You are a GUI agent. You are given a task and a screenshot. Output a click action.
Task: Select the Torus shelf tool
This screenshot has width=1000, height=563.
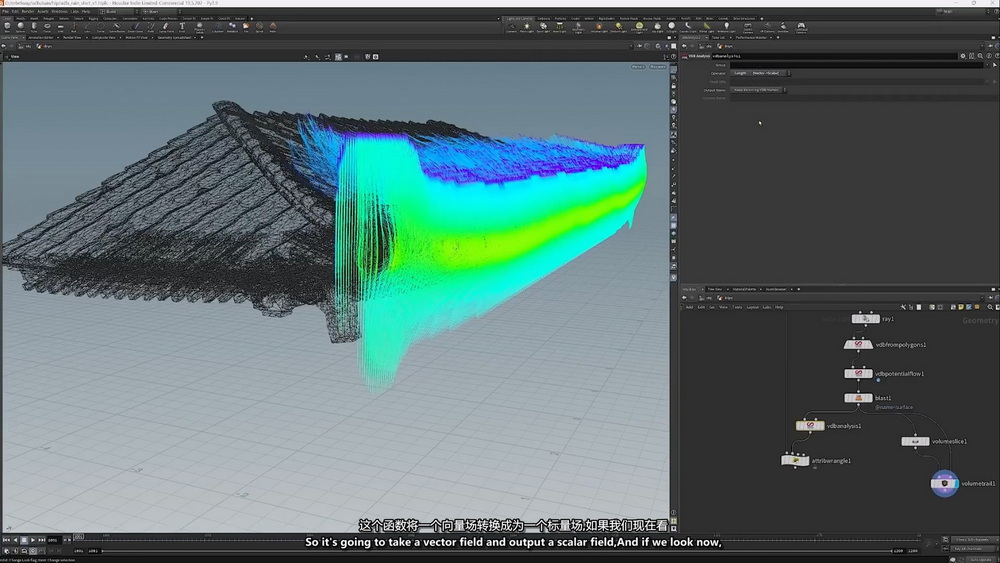[x=47, y=27]
